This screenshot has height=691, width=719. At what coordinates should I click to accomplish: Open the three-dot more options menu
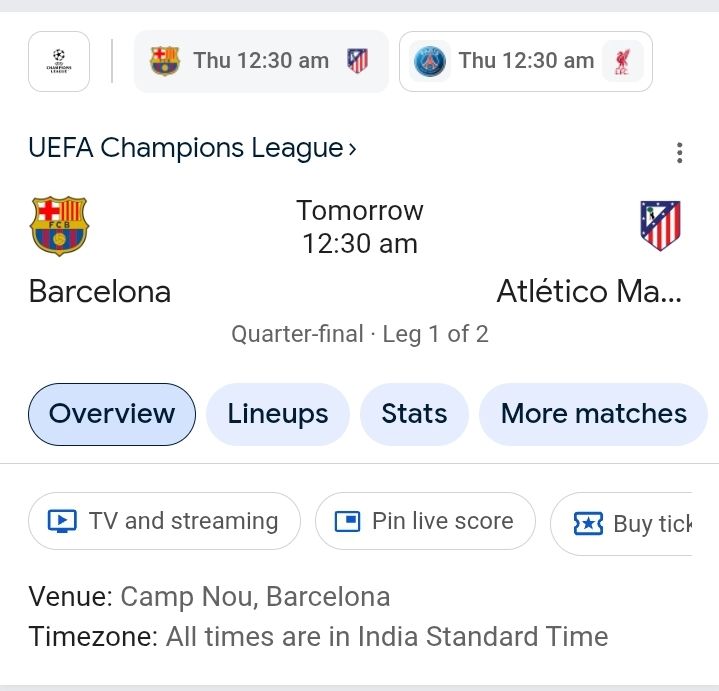[x=680, y=153]
